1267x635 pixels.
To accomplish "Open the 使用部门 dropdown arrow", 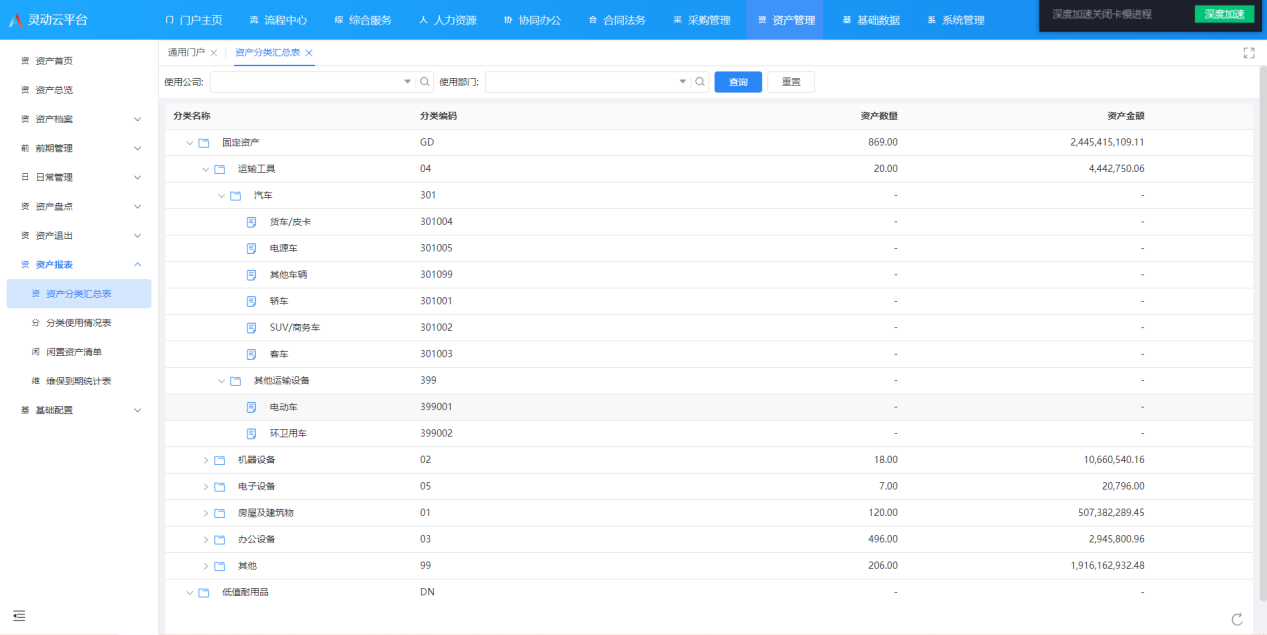I will click(x=683, y=82).
